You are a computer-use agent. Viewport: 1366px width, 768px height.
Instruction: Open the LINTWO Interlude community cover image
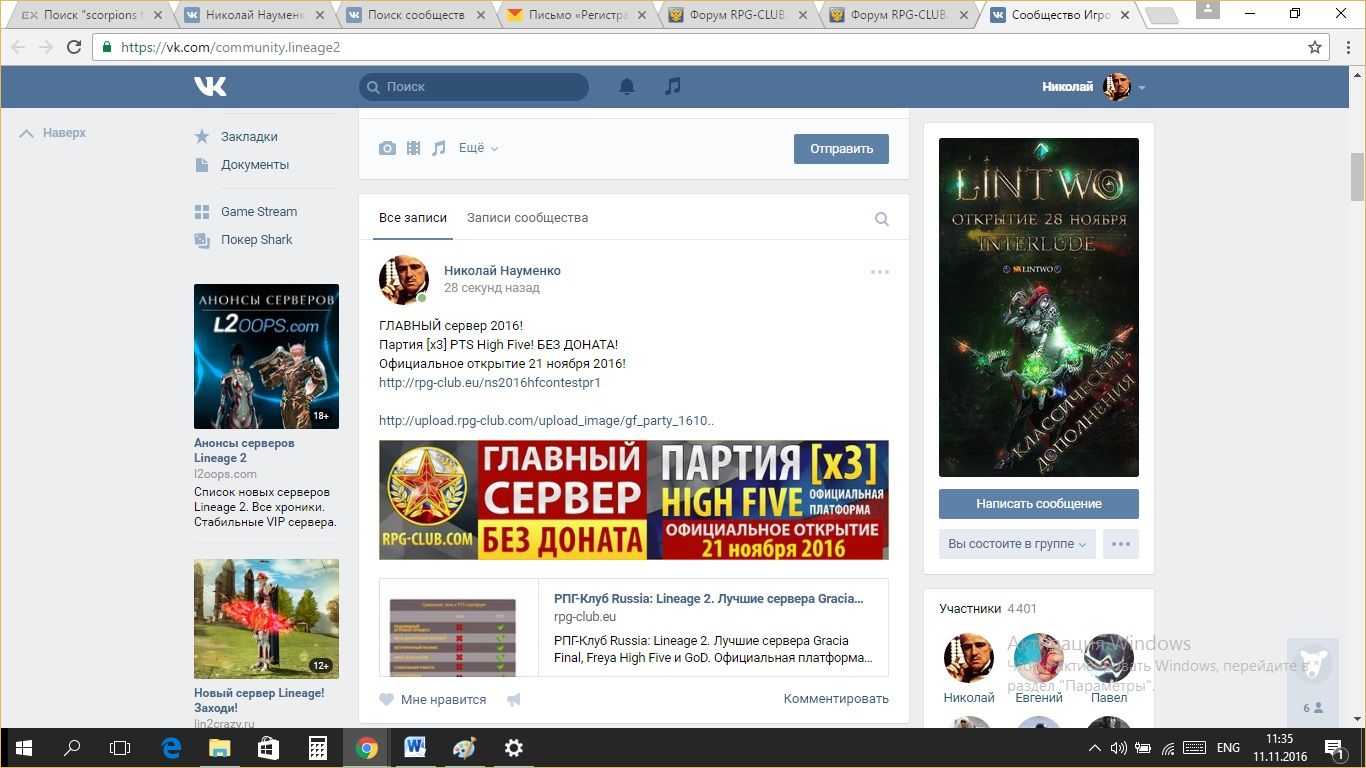click(1039, 307)
